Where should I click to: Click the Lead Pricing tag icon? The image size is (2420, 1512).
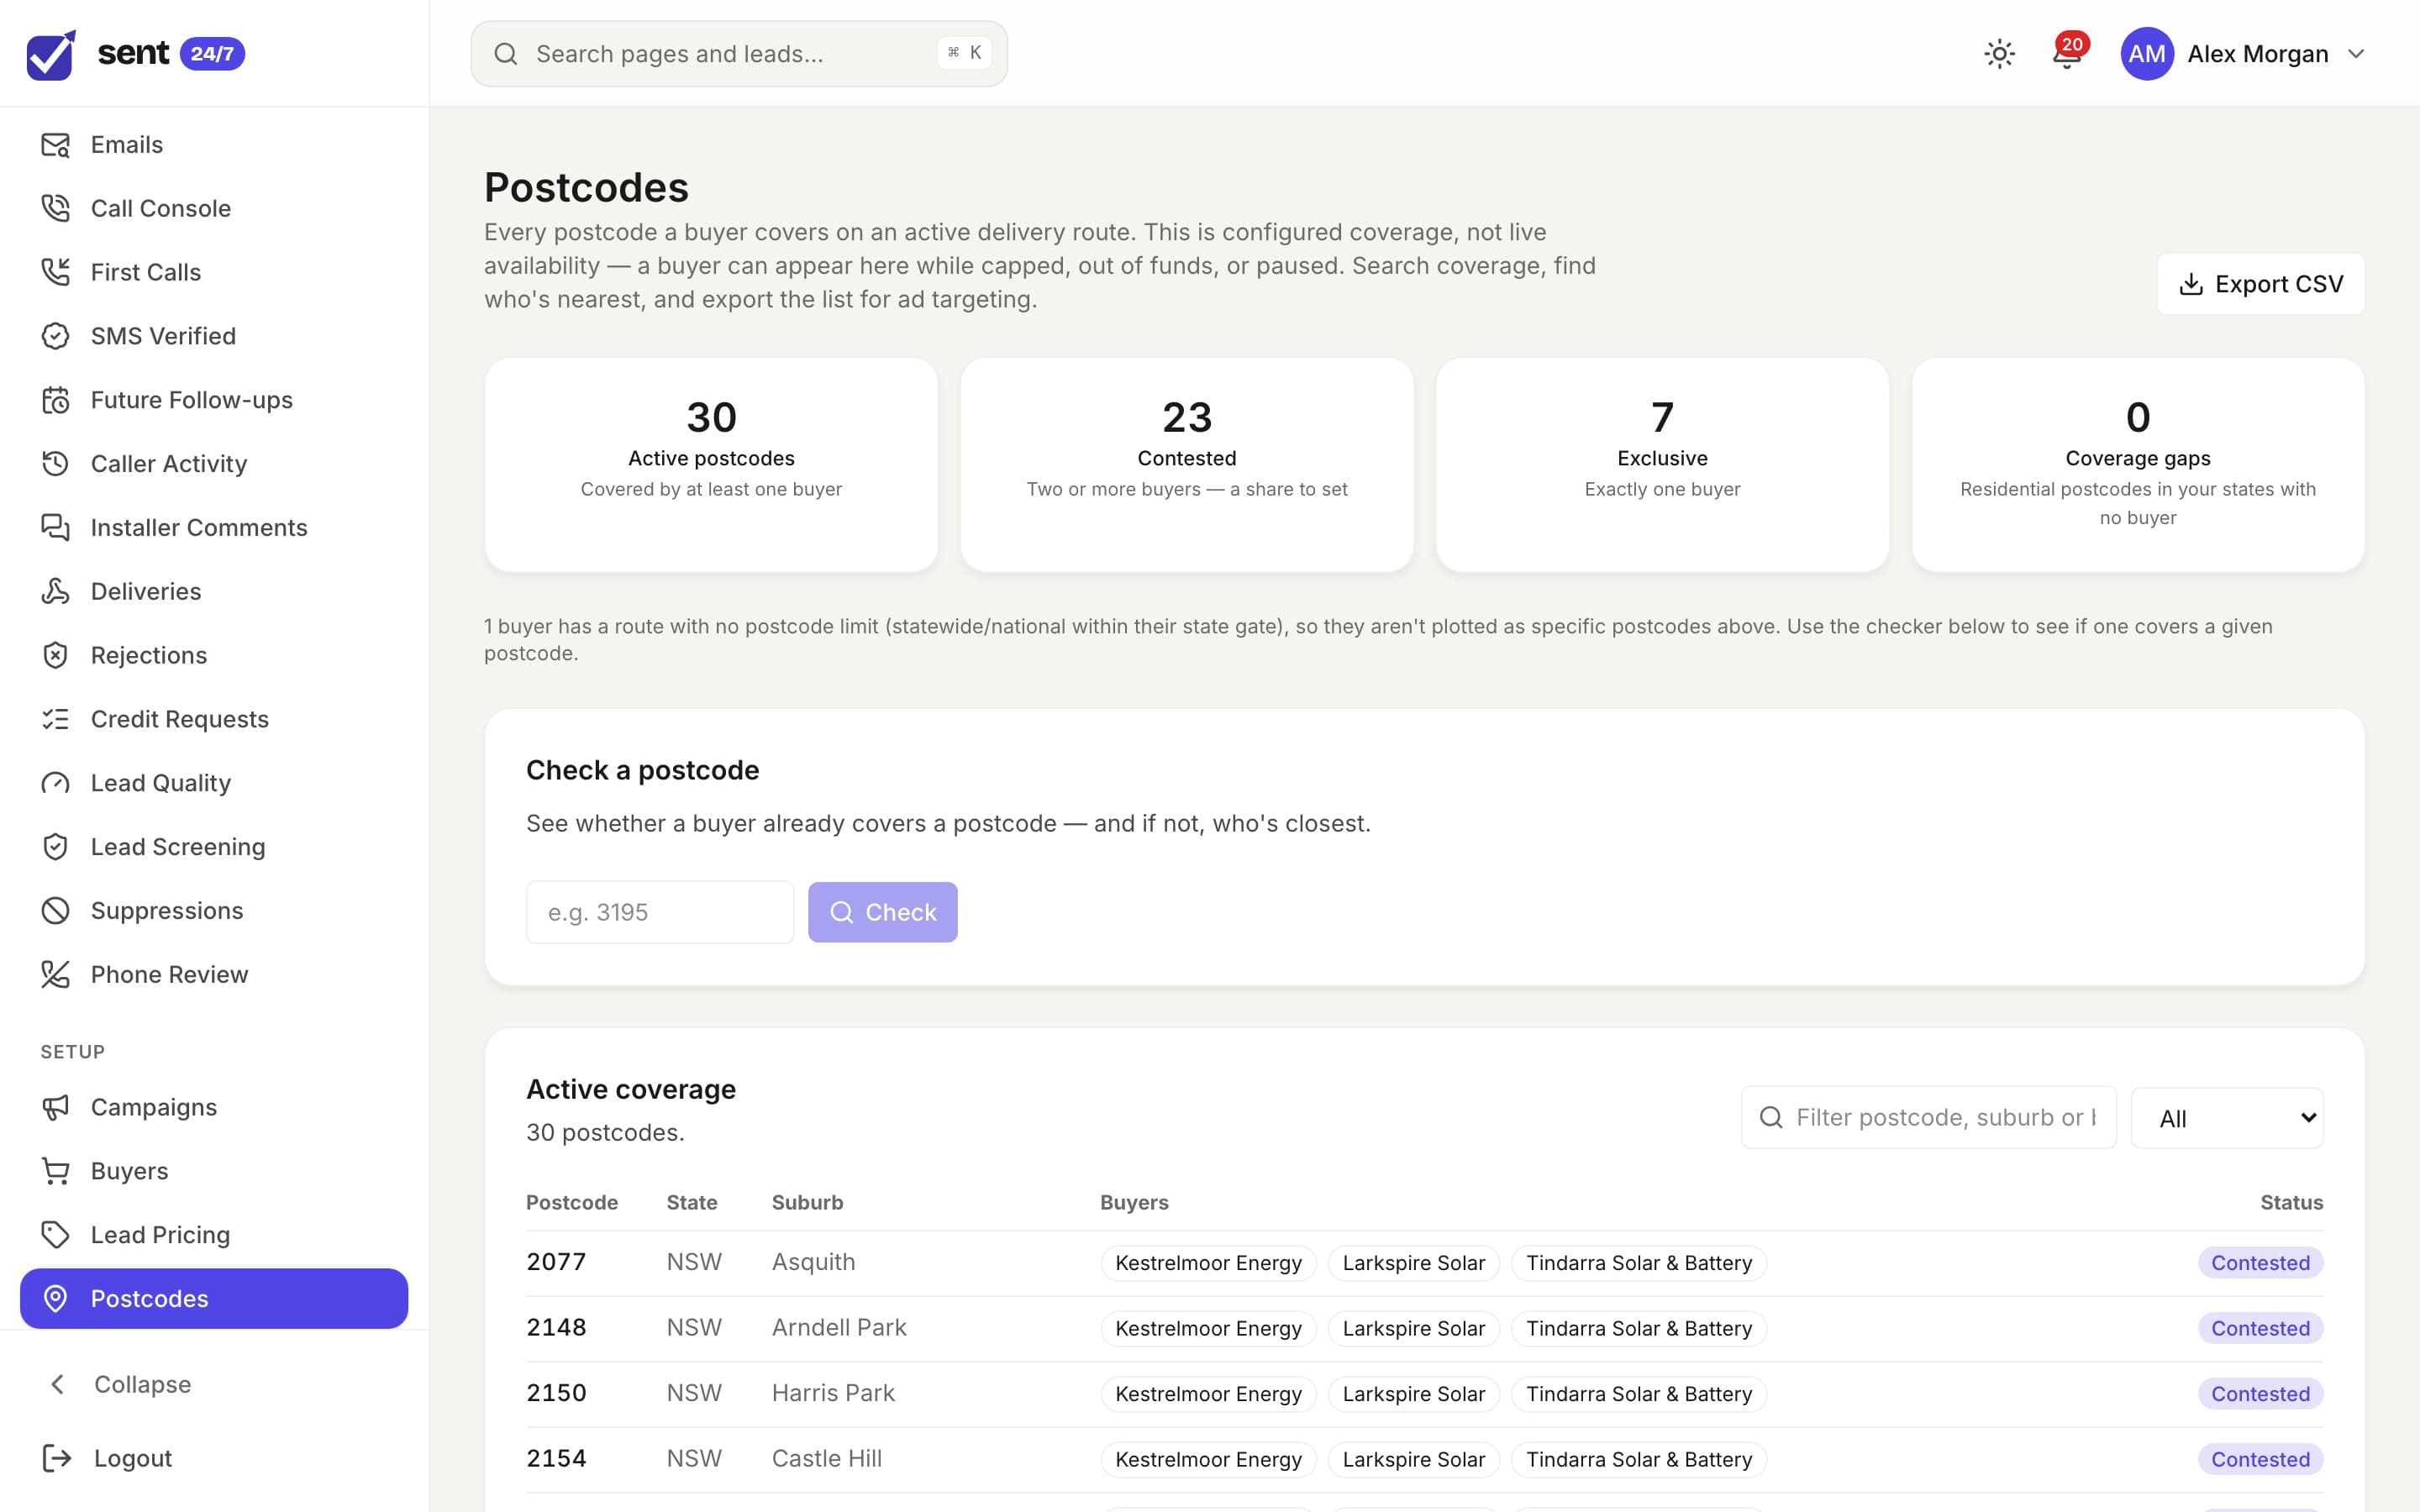(x=55, y=1235)
